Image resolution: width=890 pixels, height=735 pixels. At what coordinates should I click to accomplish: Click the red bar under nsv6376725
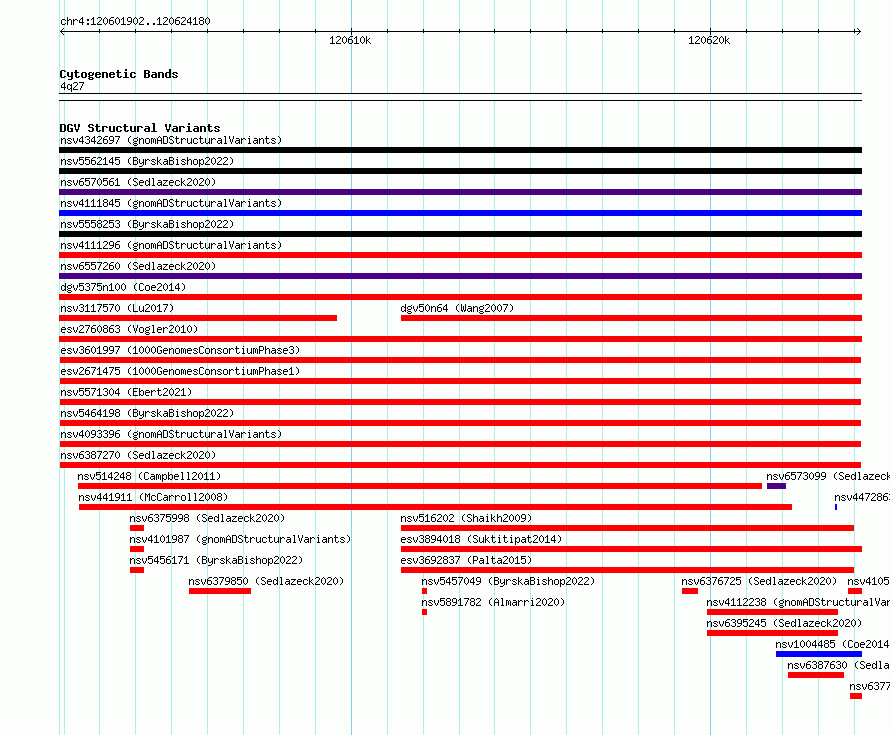click(x=690, y=591)
